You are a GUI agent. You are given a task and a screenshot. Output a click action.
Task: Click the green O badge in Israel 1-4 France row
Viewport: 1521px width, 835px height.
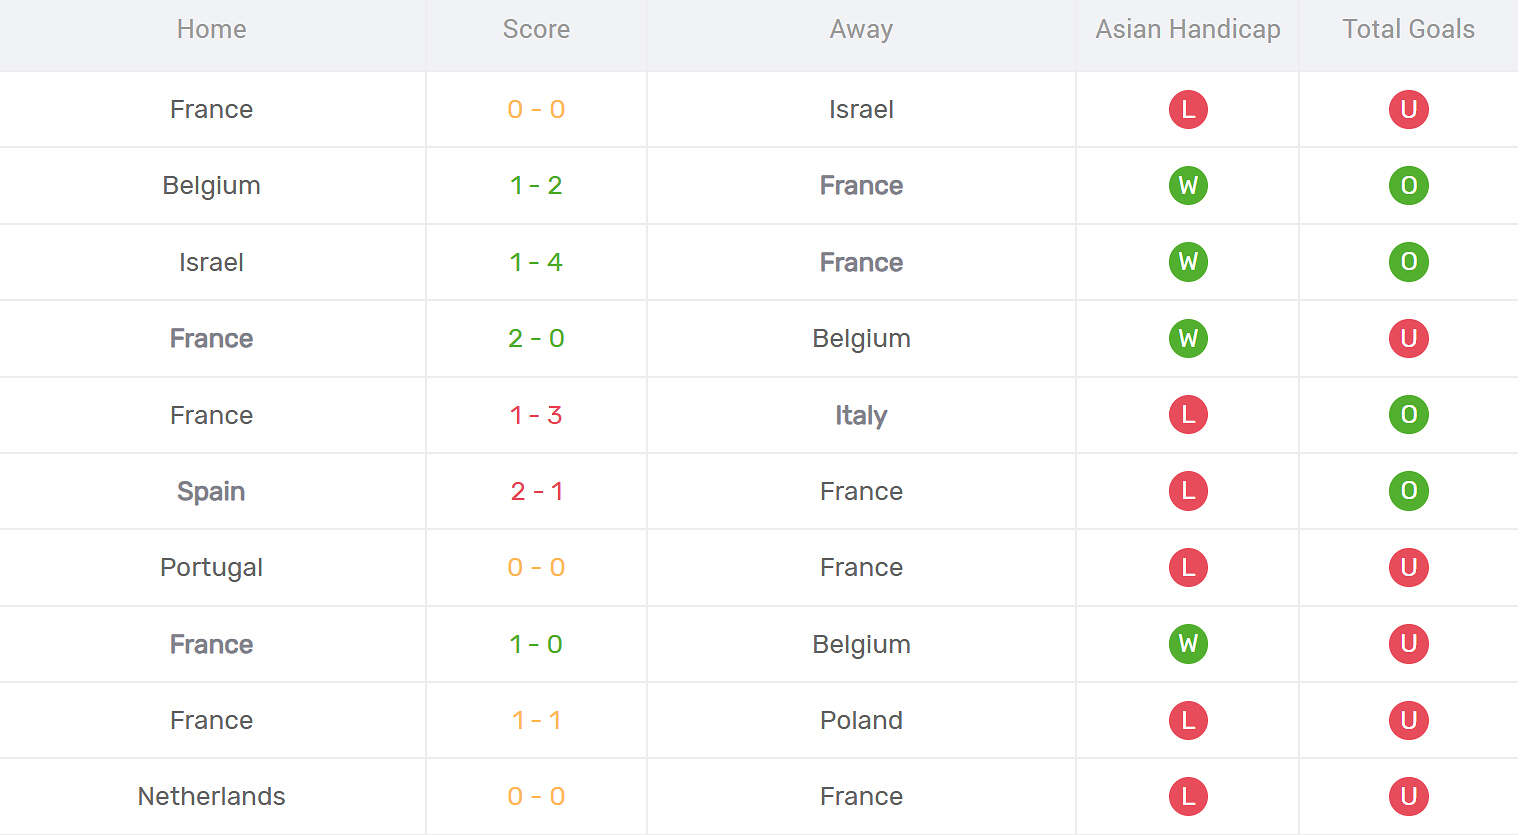click(1408, 262)
